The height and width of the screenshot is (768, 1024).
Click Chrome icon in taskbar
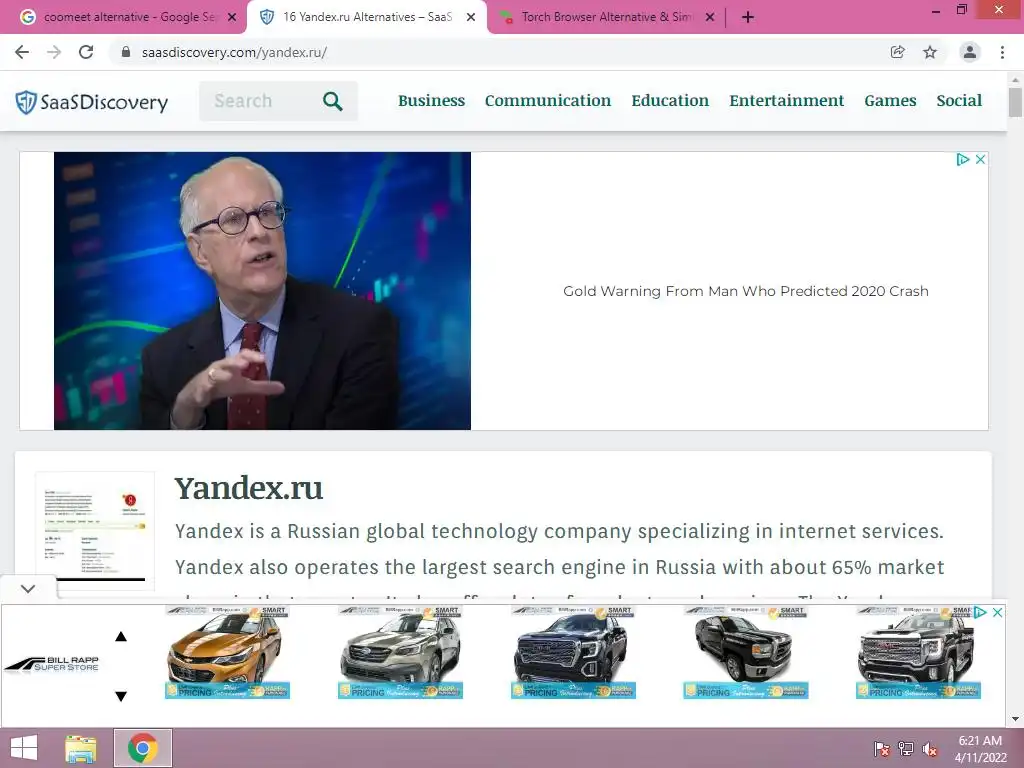point(142,748)
